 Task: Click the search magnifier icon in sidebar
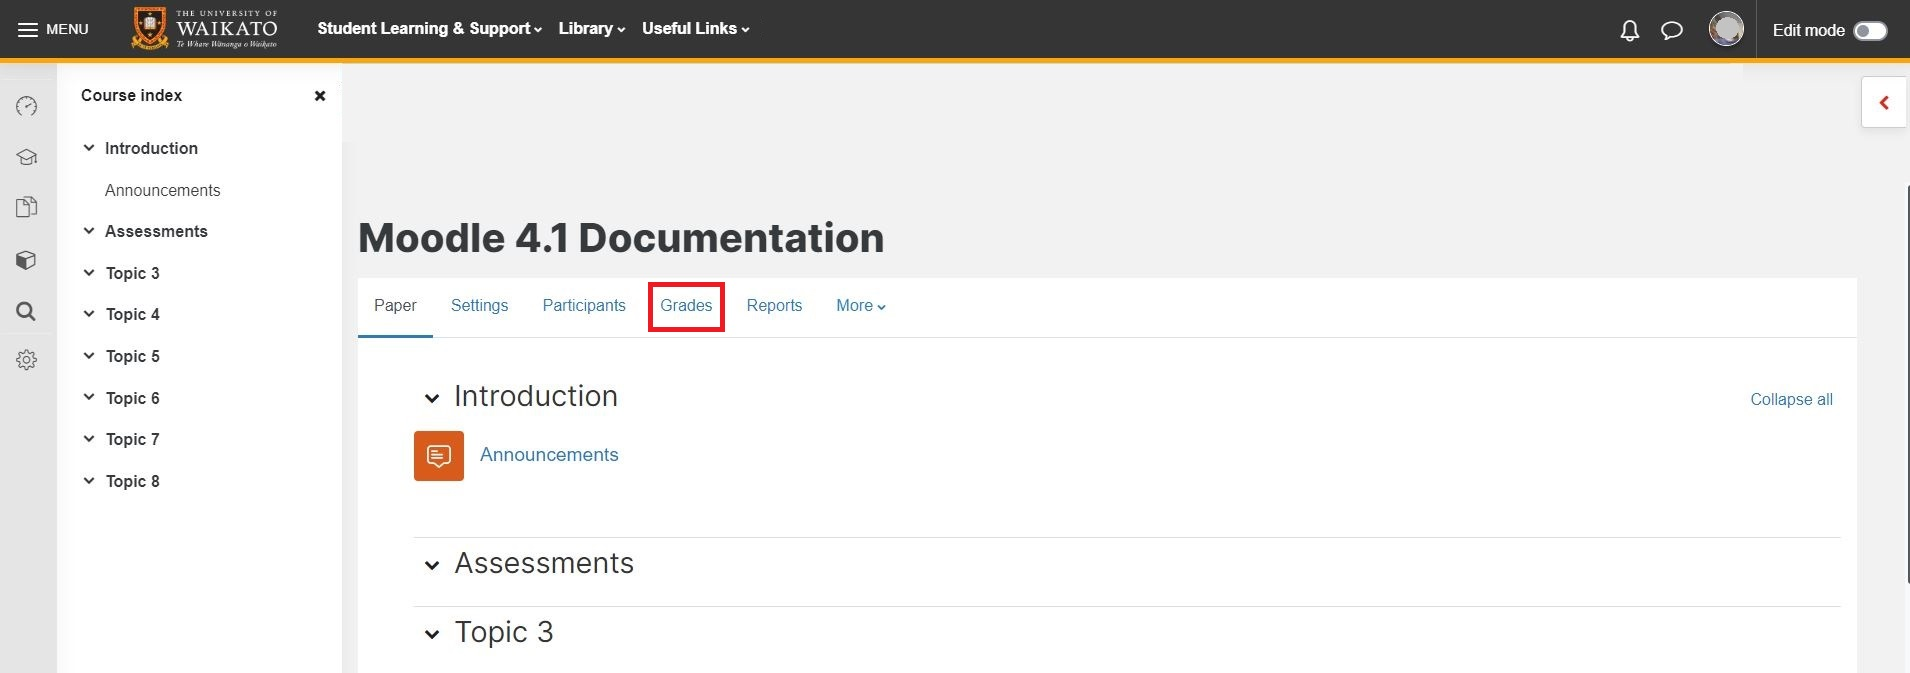click(27, 311)
